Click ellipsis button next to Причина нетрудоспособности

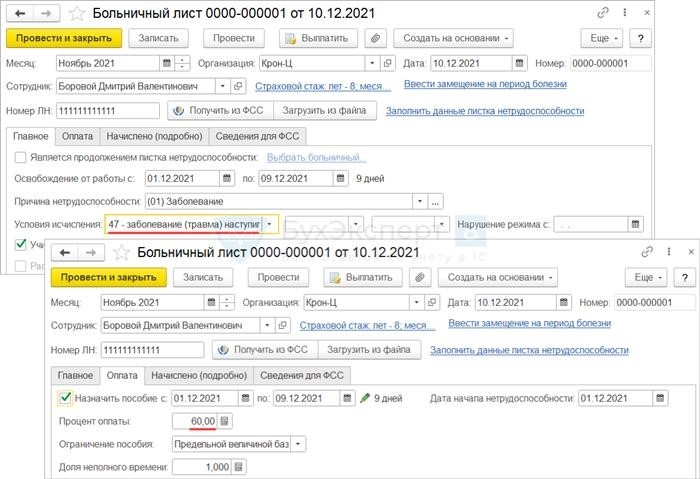435,201
